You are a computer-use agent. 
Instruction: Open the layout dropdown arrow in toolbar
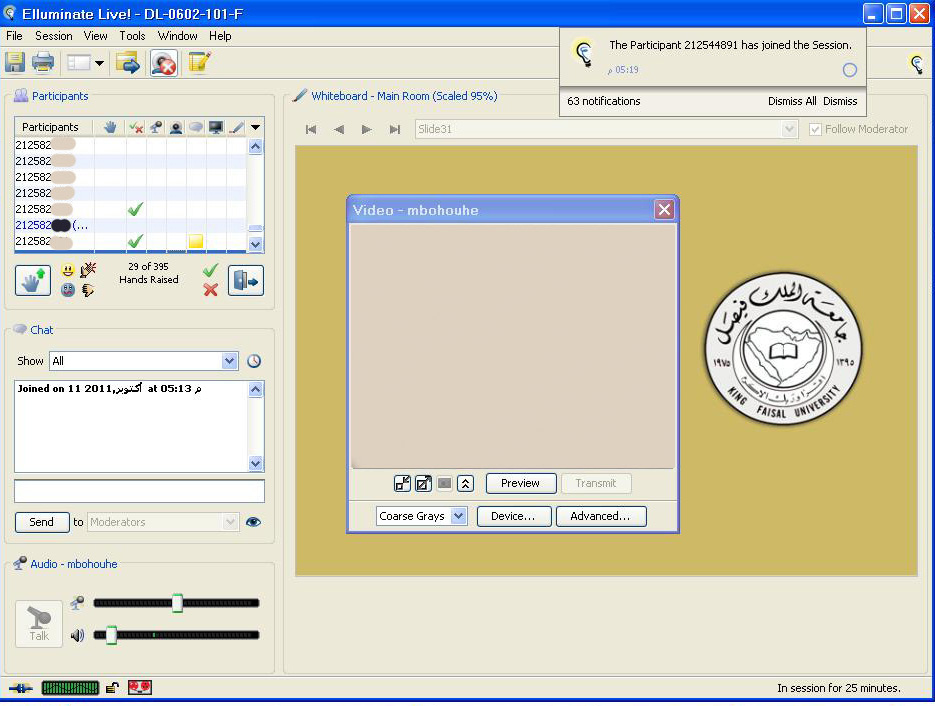click(x=100, y=63)
